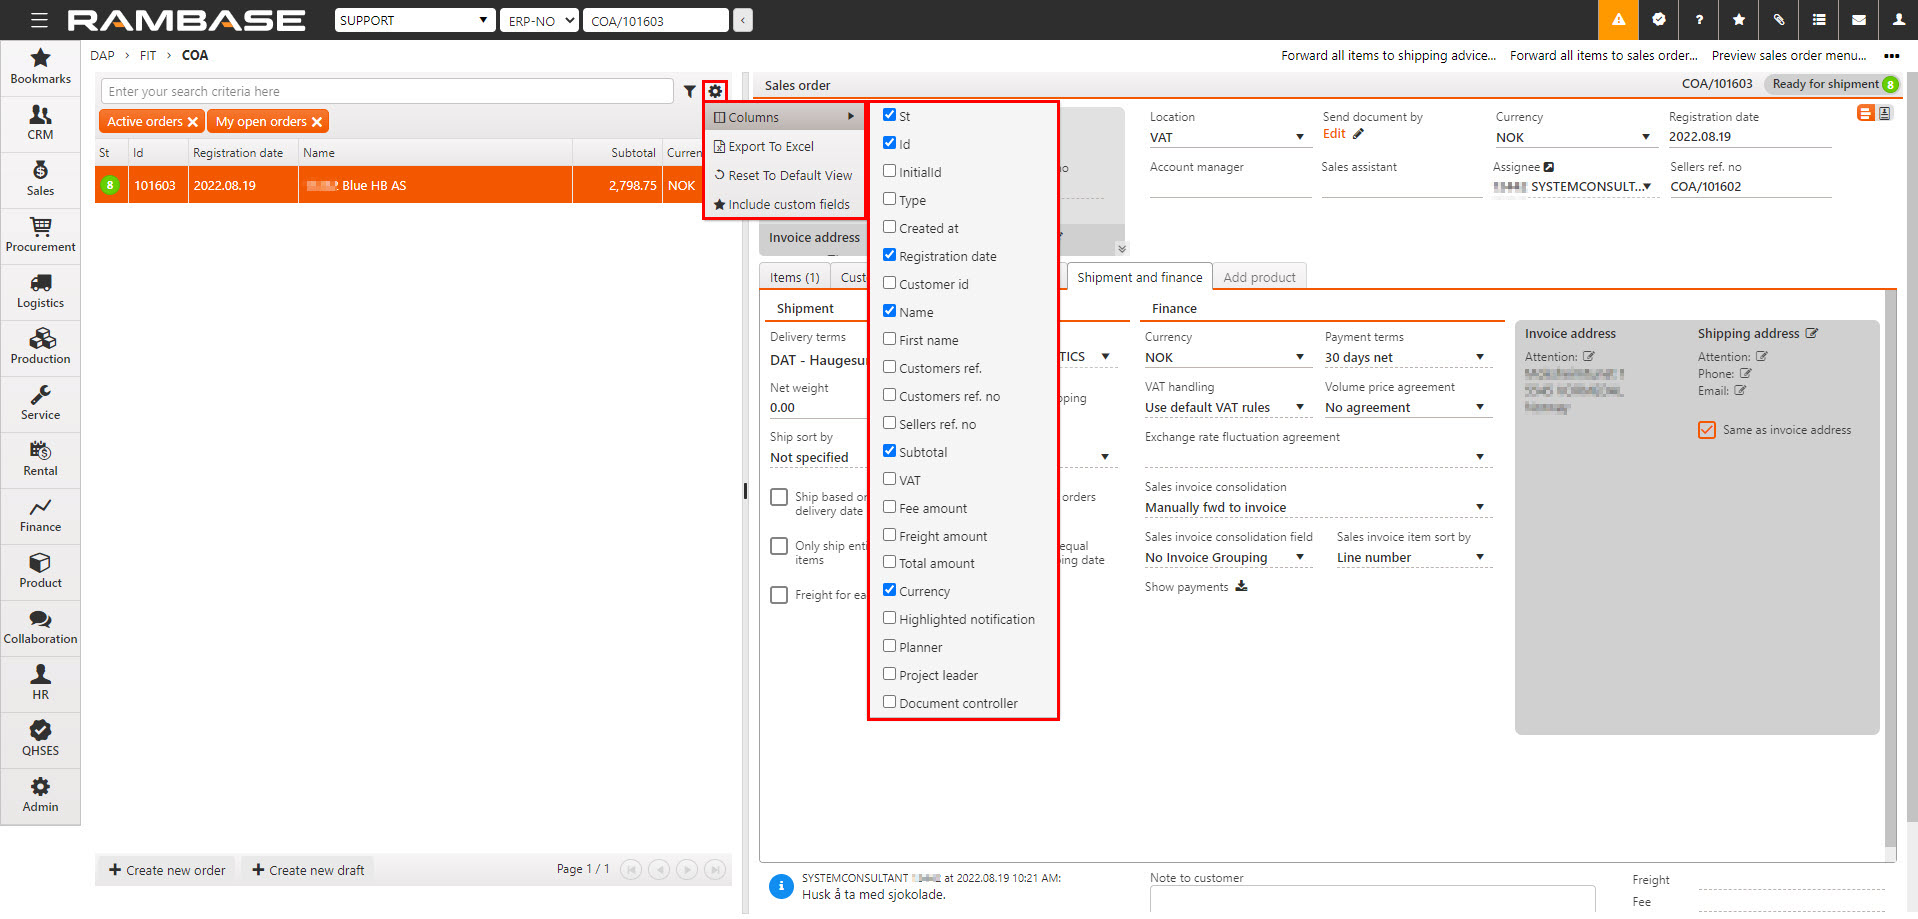Click the Create new order button

pyautogui.click(x=165, y=869)
